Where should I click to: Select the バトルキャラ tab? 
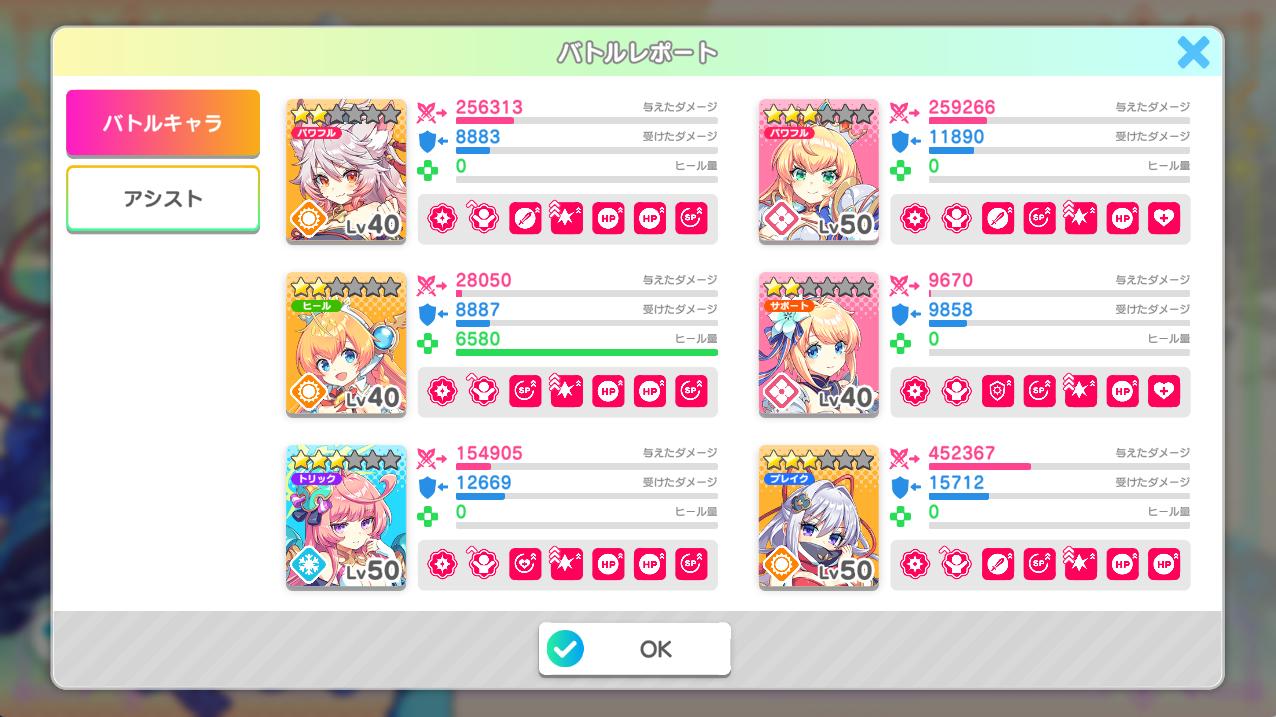(163, 123)
